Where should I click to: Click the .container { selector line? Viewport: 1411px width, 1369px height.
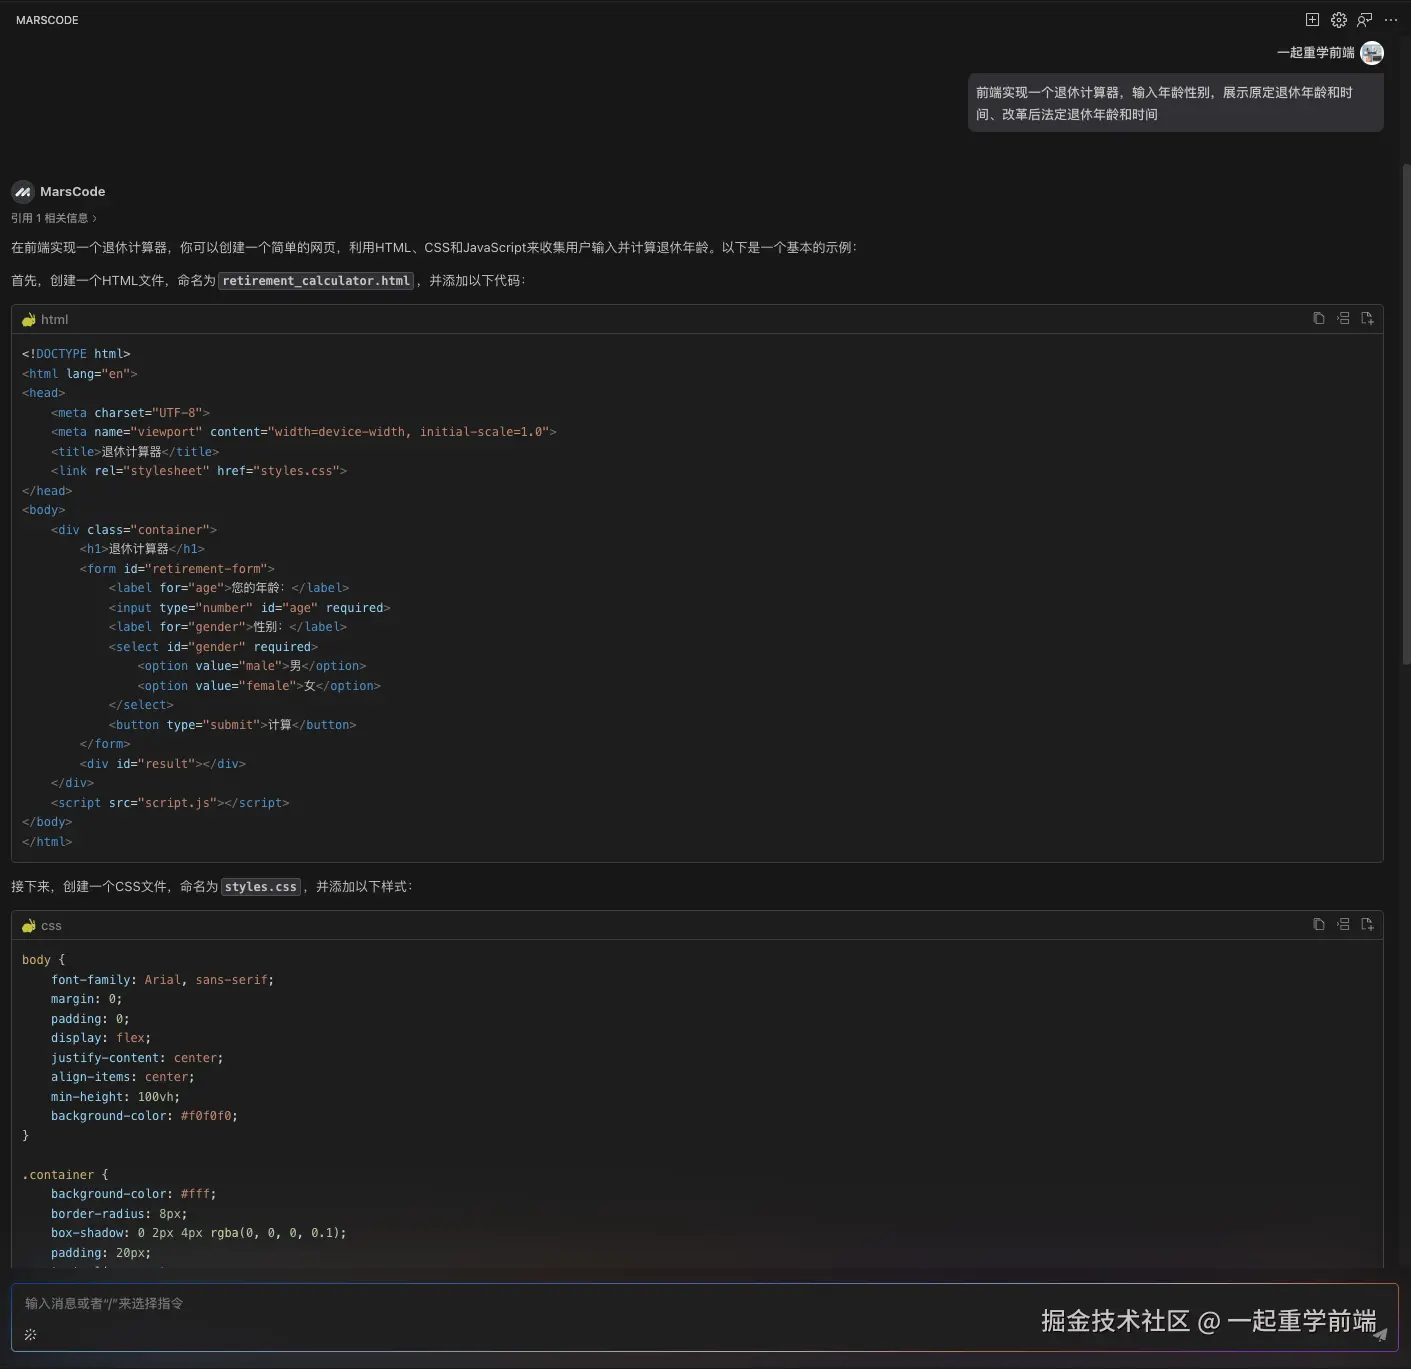pyautogui.click(x=65, y=1175)
